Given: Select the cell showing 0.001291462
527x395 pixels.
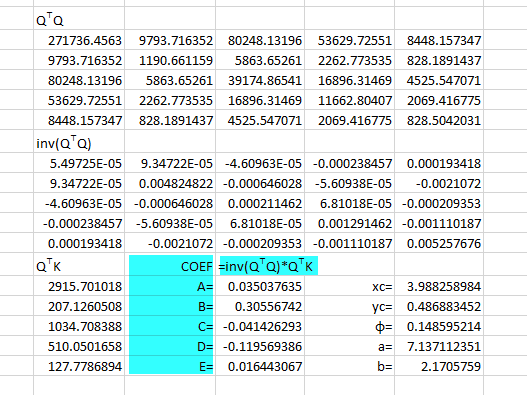Looking at the screenshot, I should click(x=350, y=224).
